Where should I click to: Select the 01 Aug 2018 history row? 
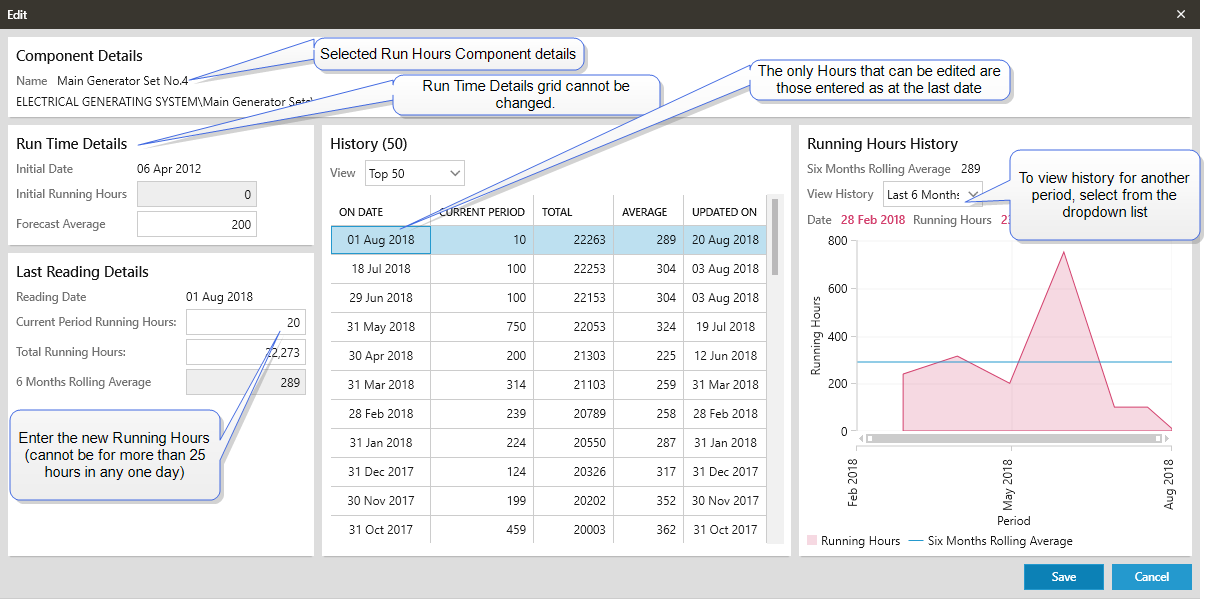tap(549, 240)
